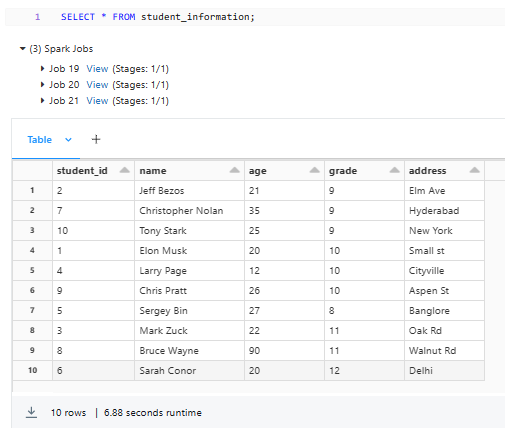Click the Cityville address cell

pos(444,271)
